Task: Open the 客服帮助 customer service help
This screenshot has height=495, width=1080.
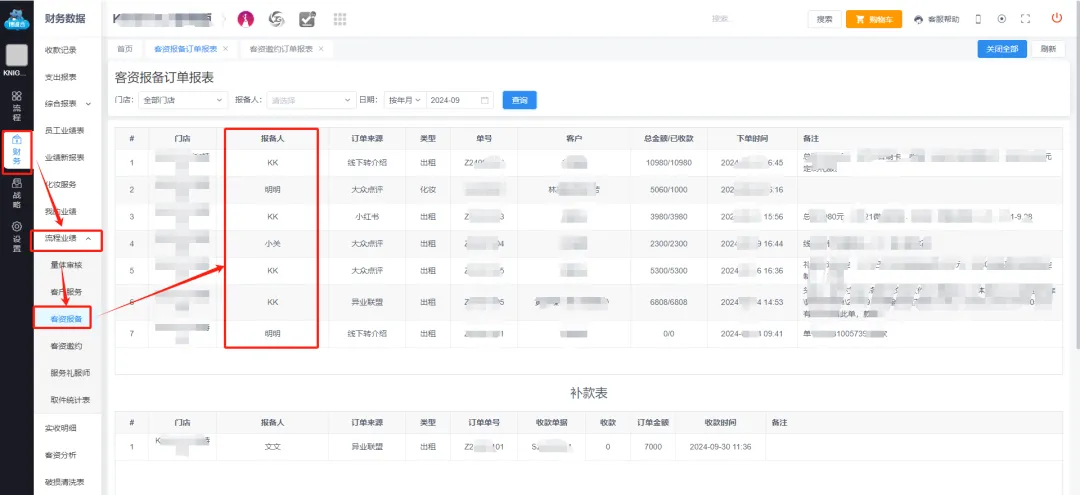Action: pos(936,19)
